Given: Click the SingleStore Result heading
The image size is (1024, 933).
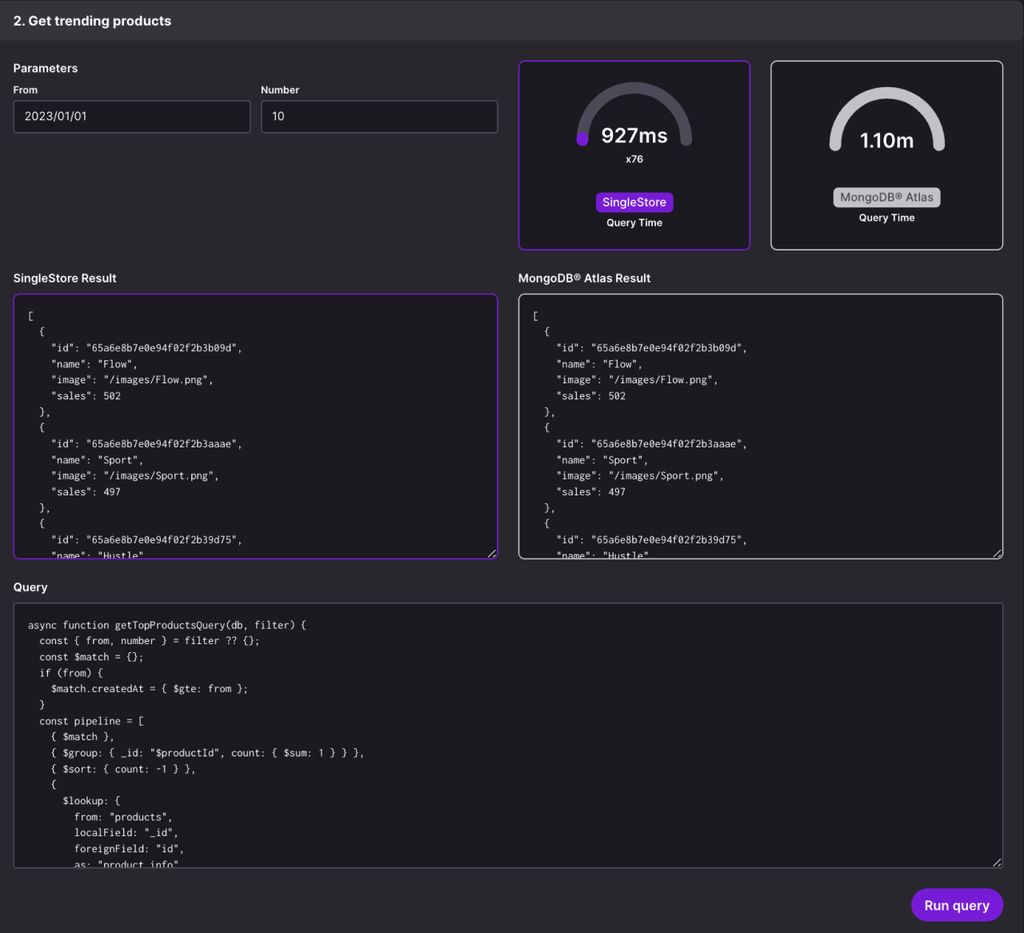Looking at the screenshot, I should pyautogui.click(x=65, y=278).
